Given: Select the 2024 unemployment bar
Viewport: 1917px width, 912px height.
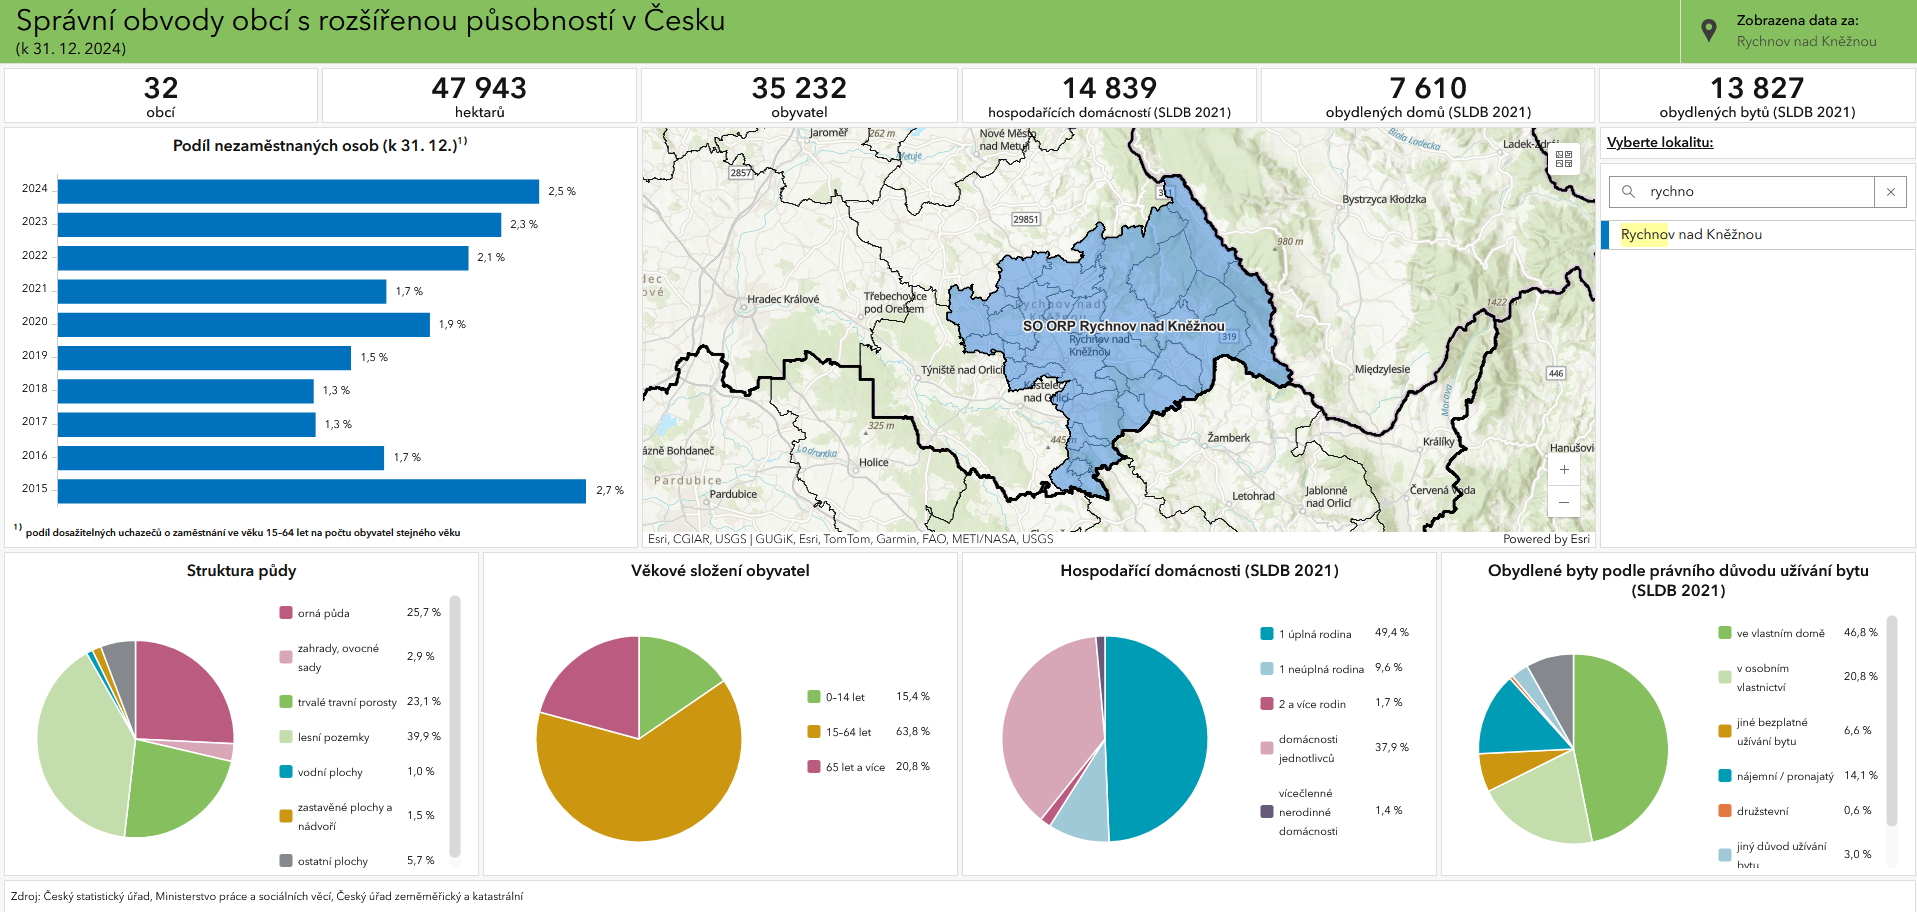Looking at the screenshot, I should click(x=298, y=191).
